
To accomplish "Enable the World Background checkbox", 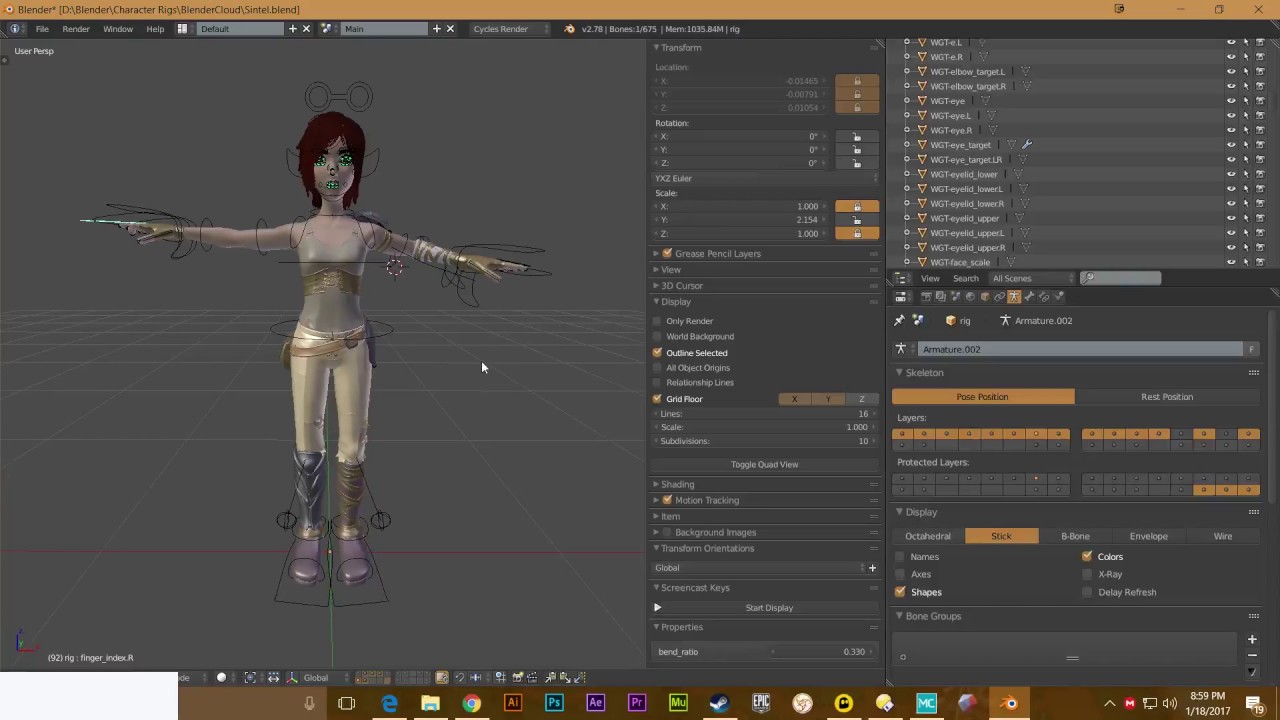I will tap(657, 336).
